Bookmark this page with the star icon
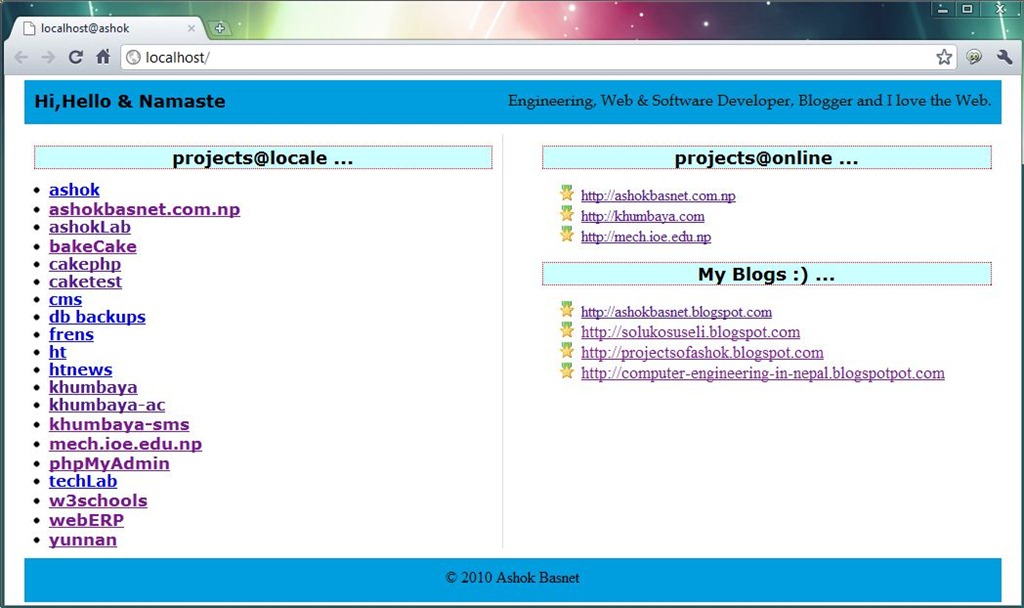This screenshot has height=608, width=1024. click(943, 57)
